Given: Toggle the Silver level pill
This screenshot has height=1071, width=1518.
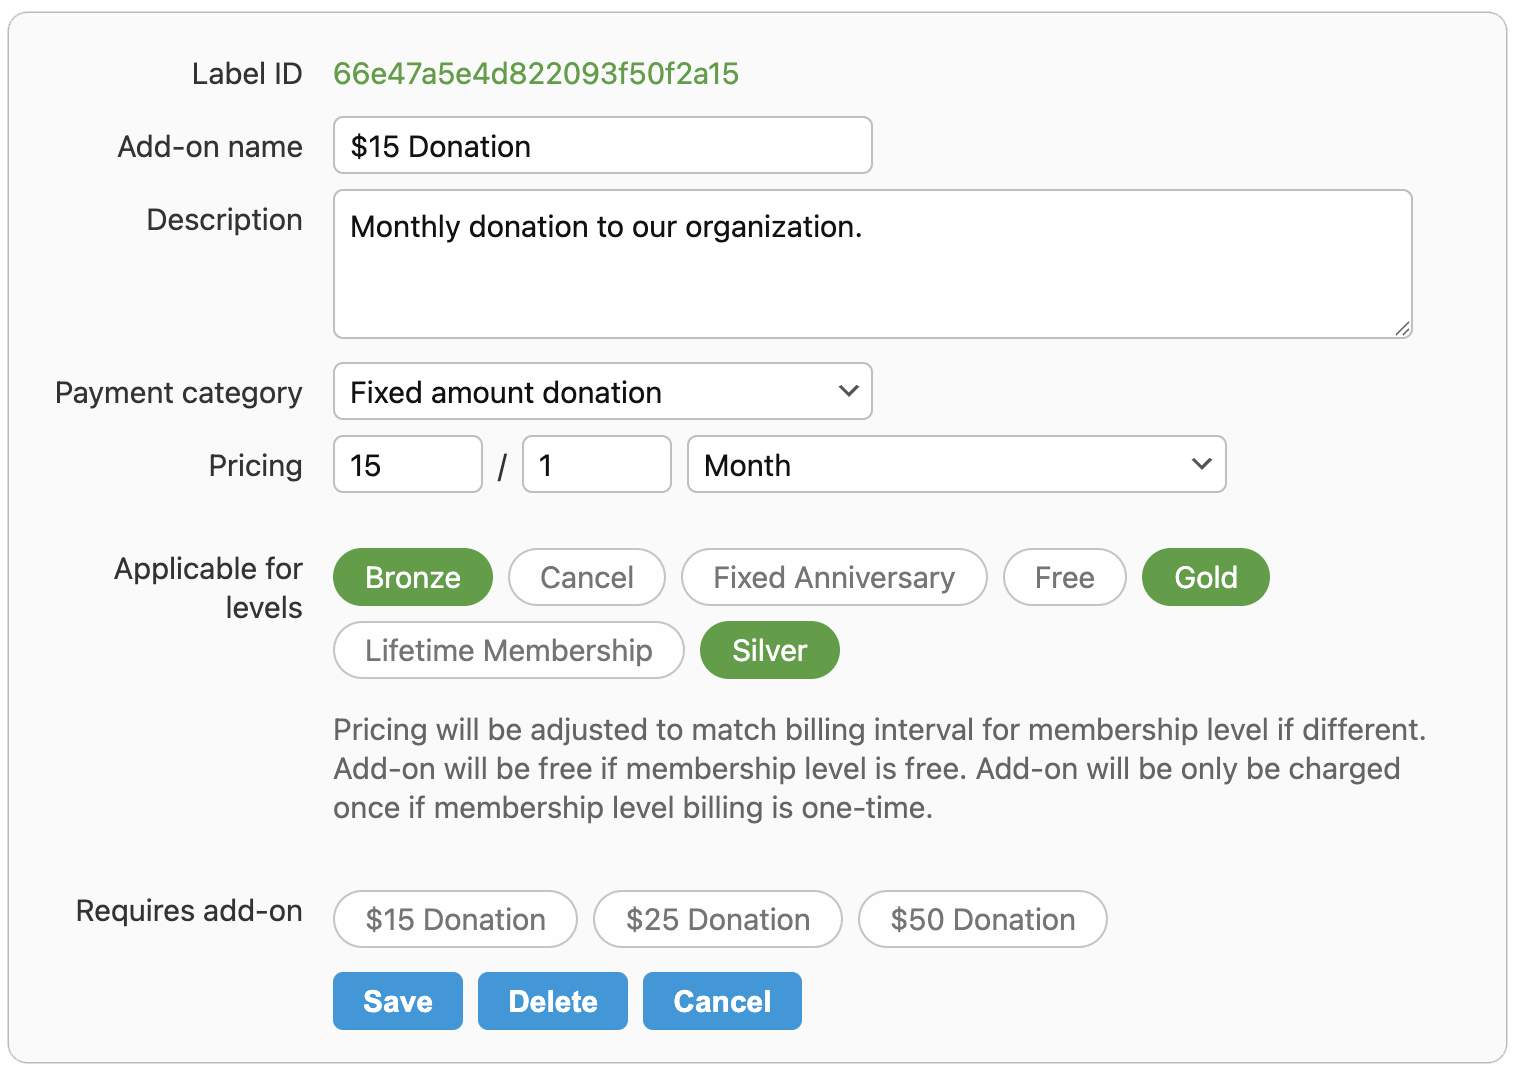Looking at the screenshot, I should (x=769, y=650).
